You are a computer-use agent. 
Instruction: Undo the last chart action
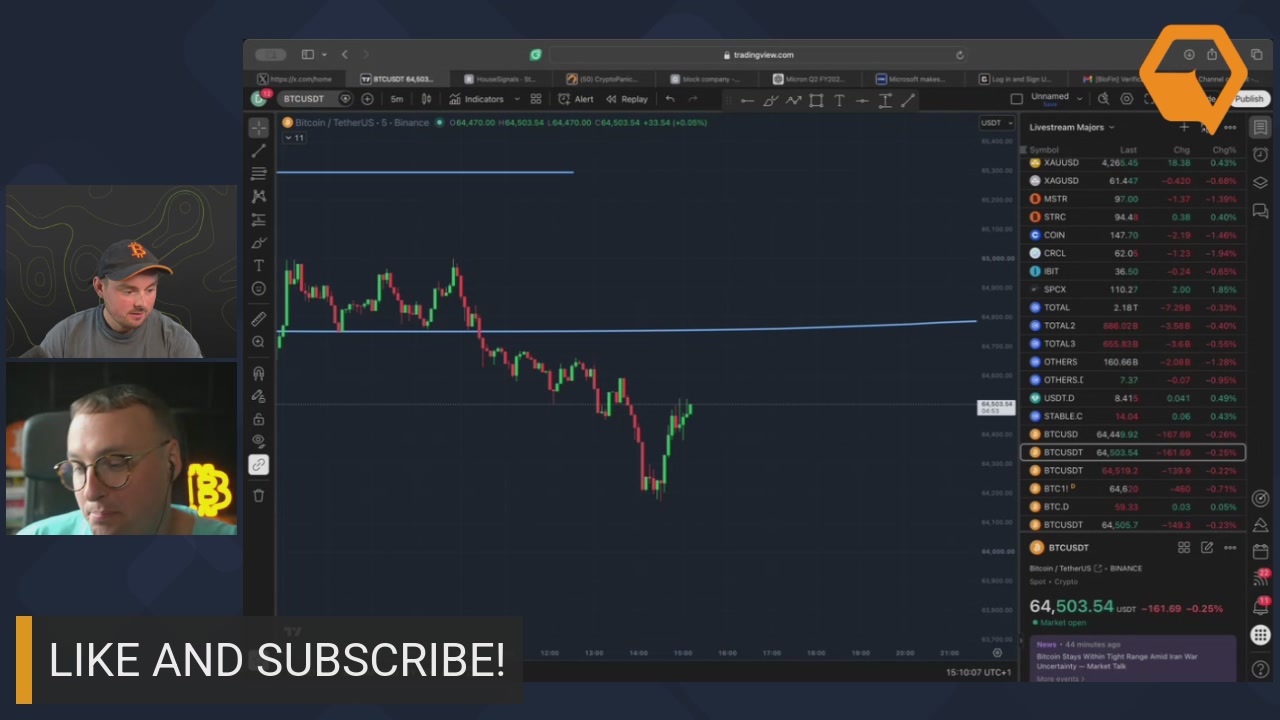pos(670,99)
